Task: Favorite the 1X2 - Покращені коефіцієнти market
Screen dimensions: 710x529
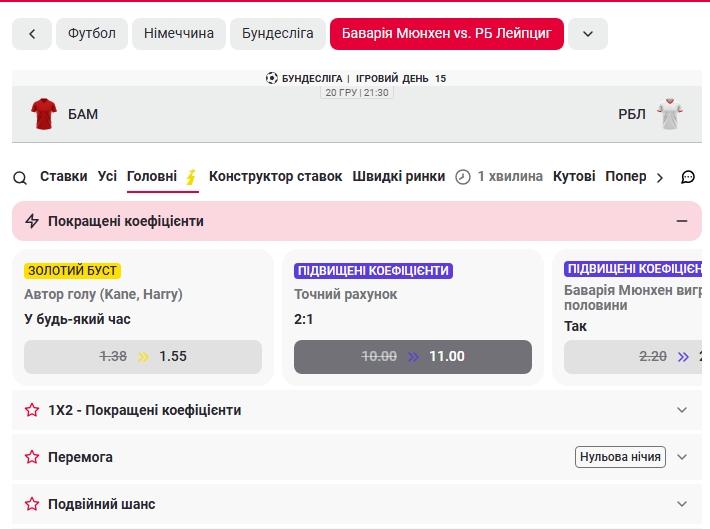Action: (32, 410)
